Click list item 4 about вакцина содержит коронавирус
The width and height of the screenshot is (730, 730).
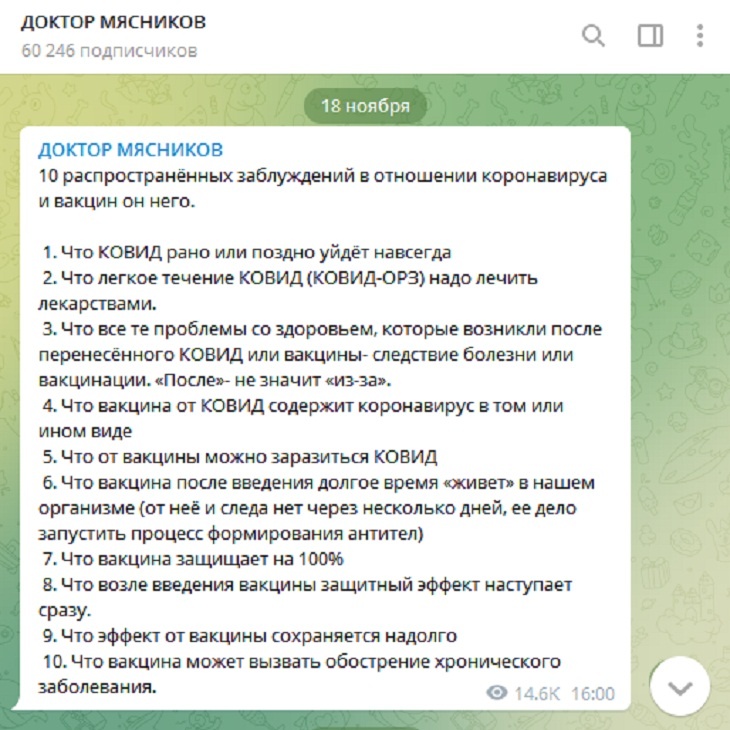click(302, 406)
